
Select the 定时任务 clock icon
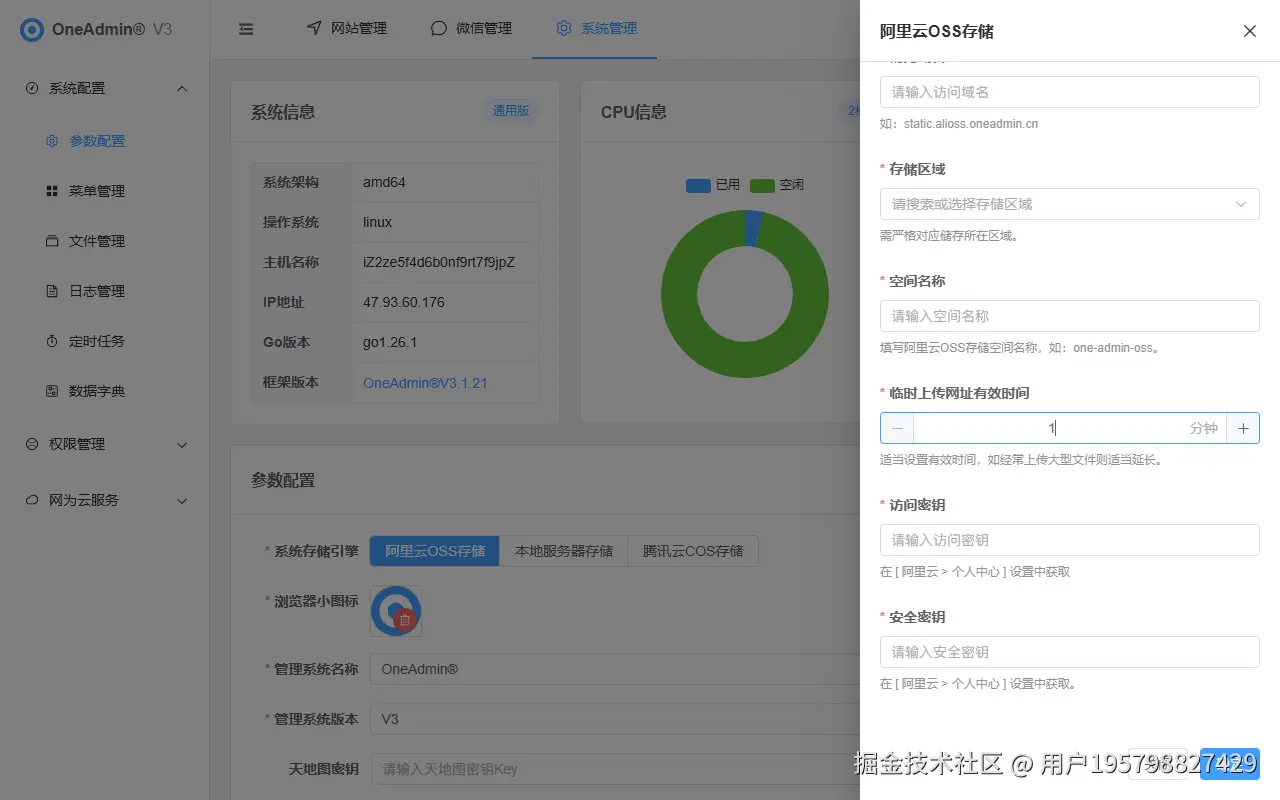tap(52, 340)
